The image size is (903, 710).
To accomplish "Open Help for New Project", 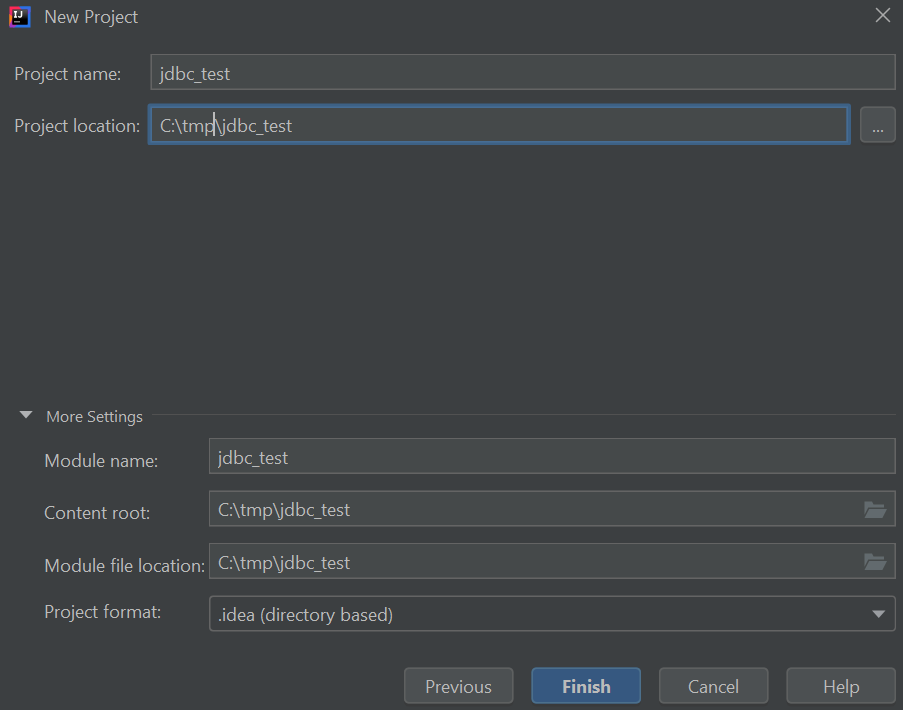I will [841, 686].
